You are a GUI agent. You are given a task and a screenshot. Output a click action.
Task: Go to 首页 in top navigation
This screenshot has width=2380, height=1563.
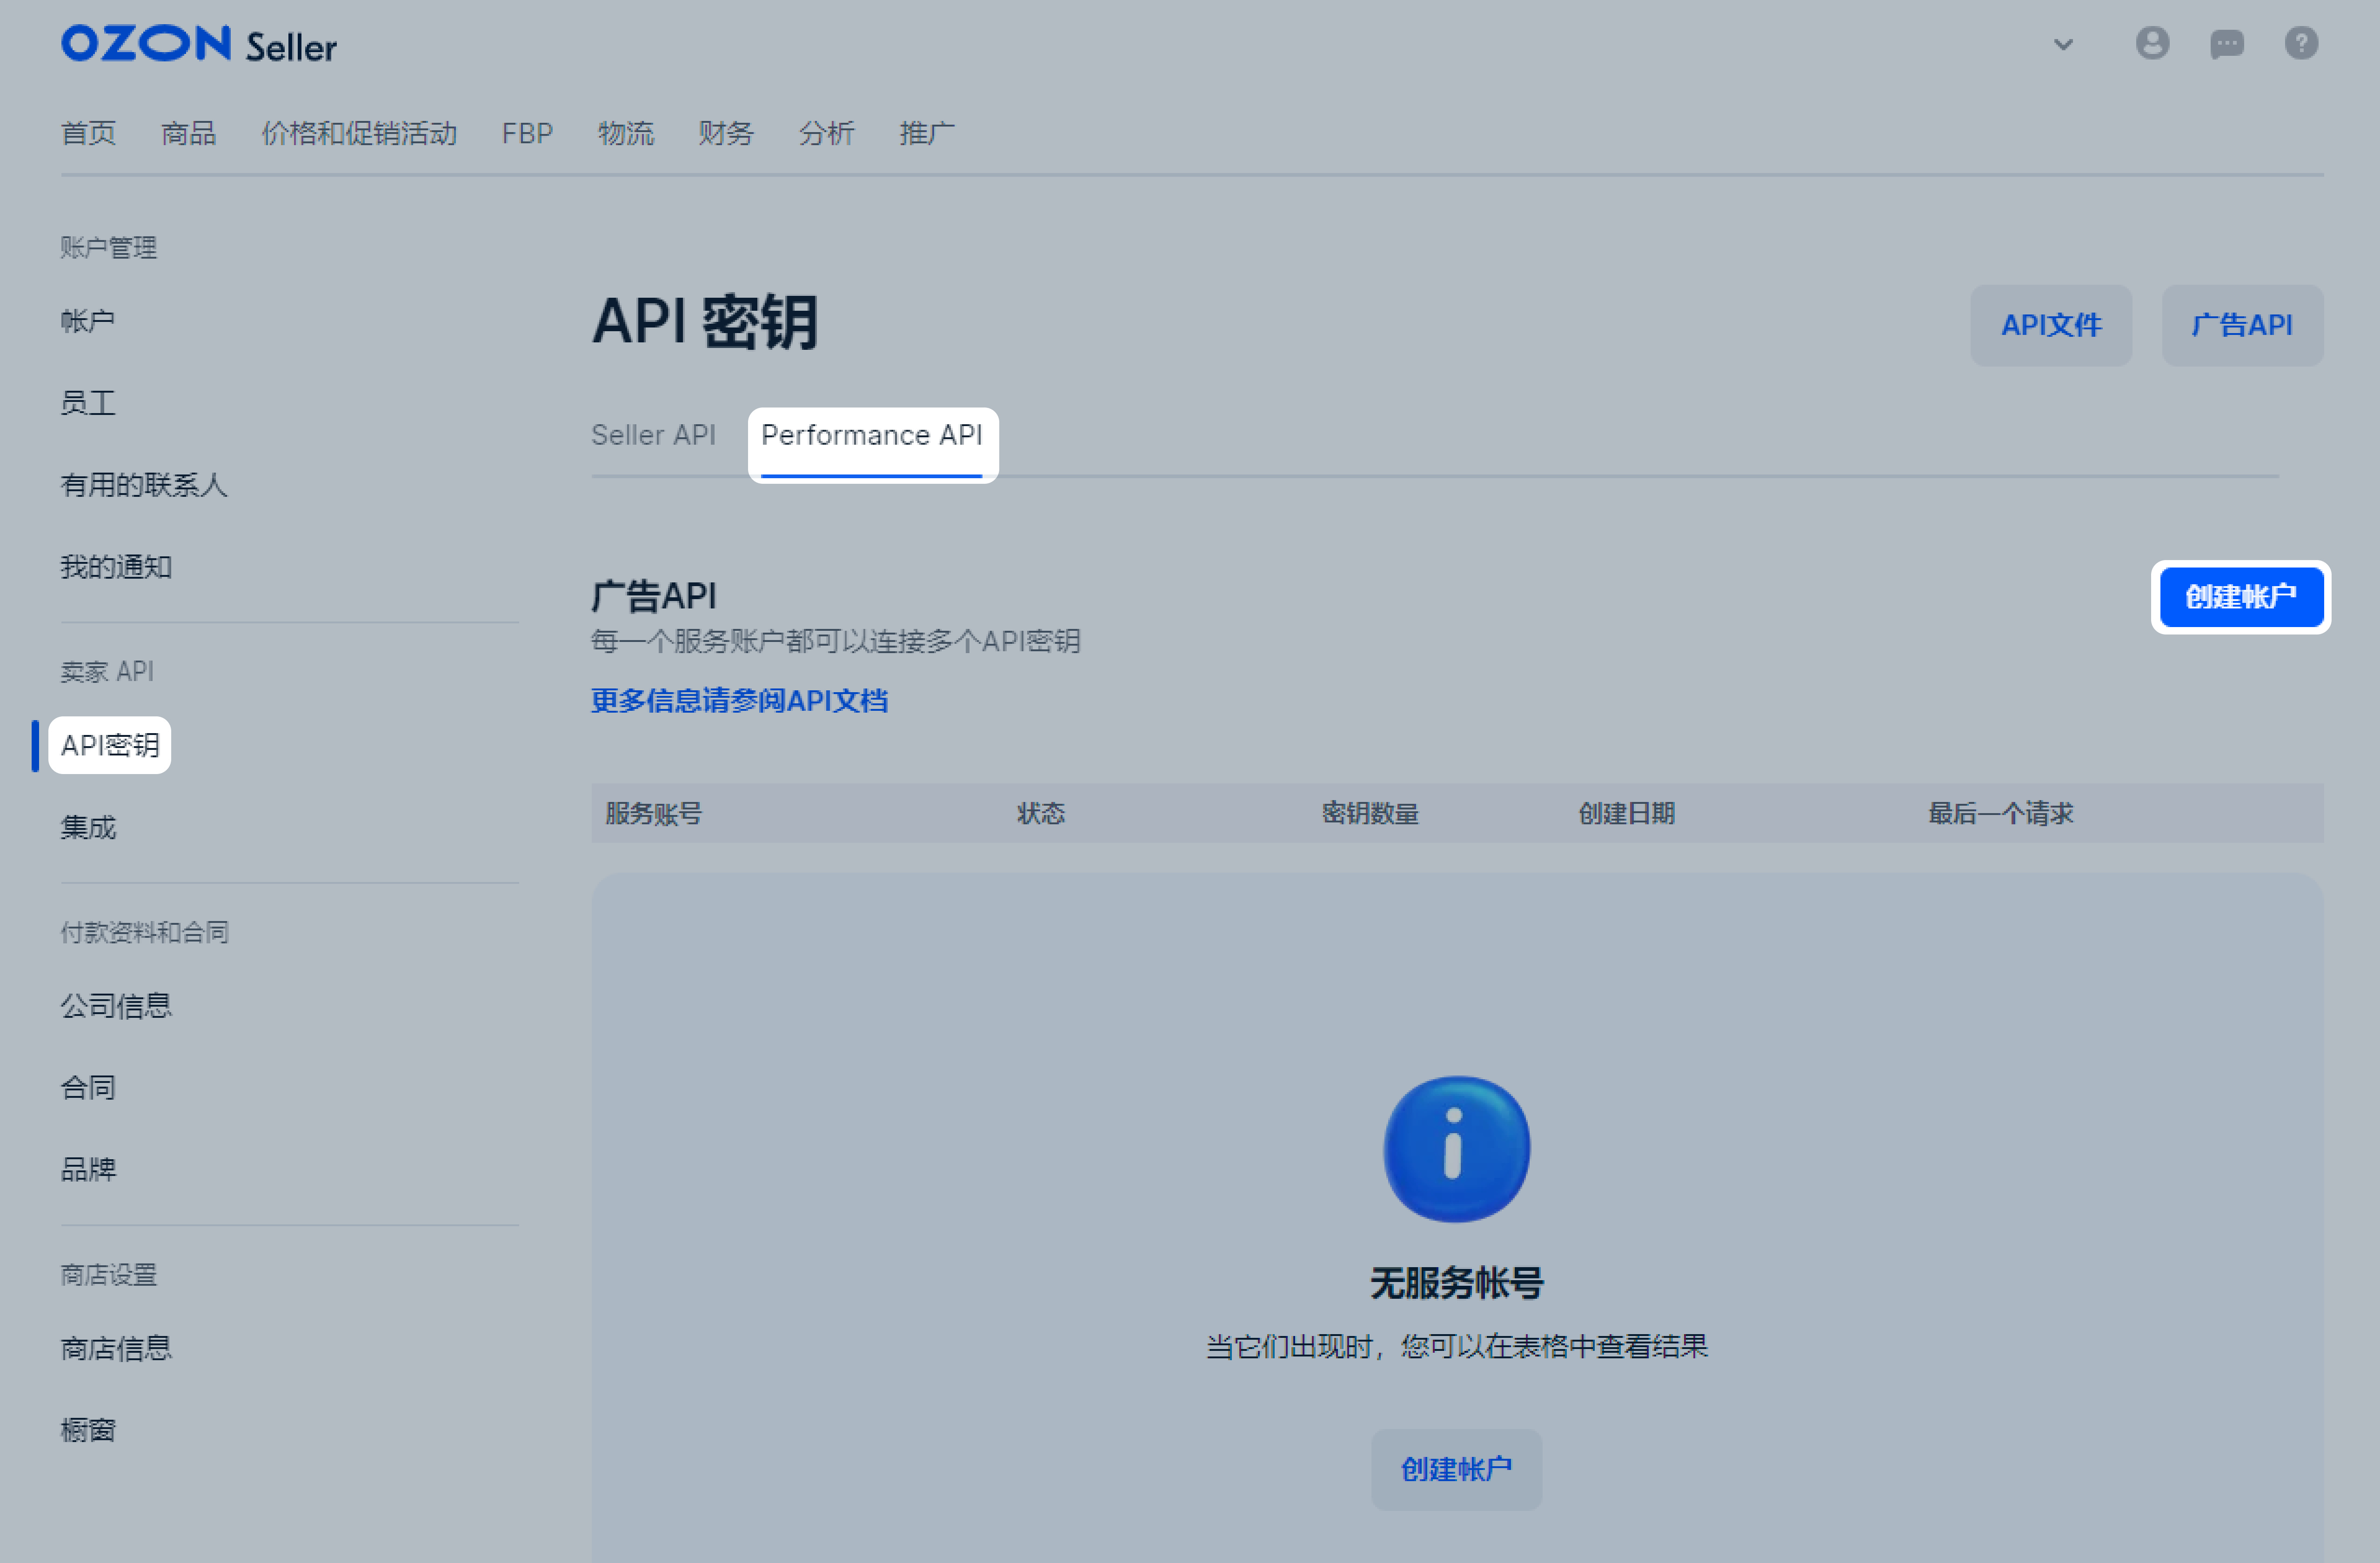click(x=88, y=133)
